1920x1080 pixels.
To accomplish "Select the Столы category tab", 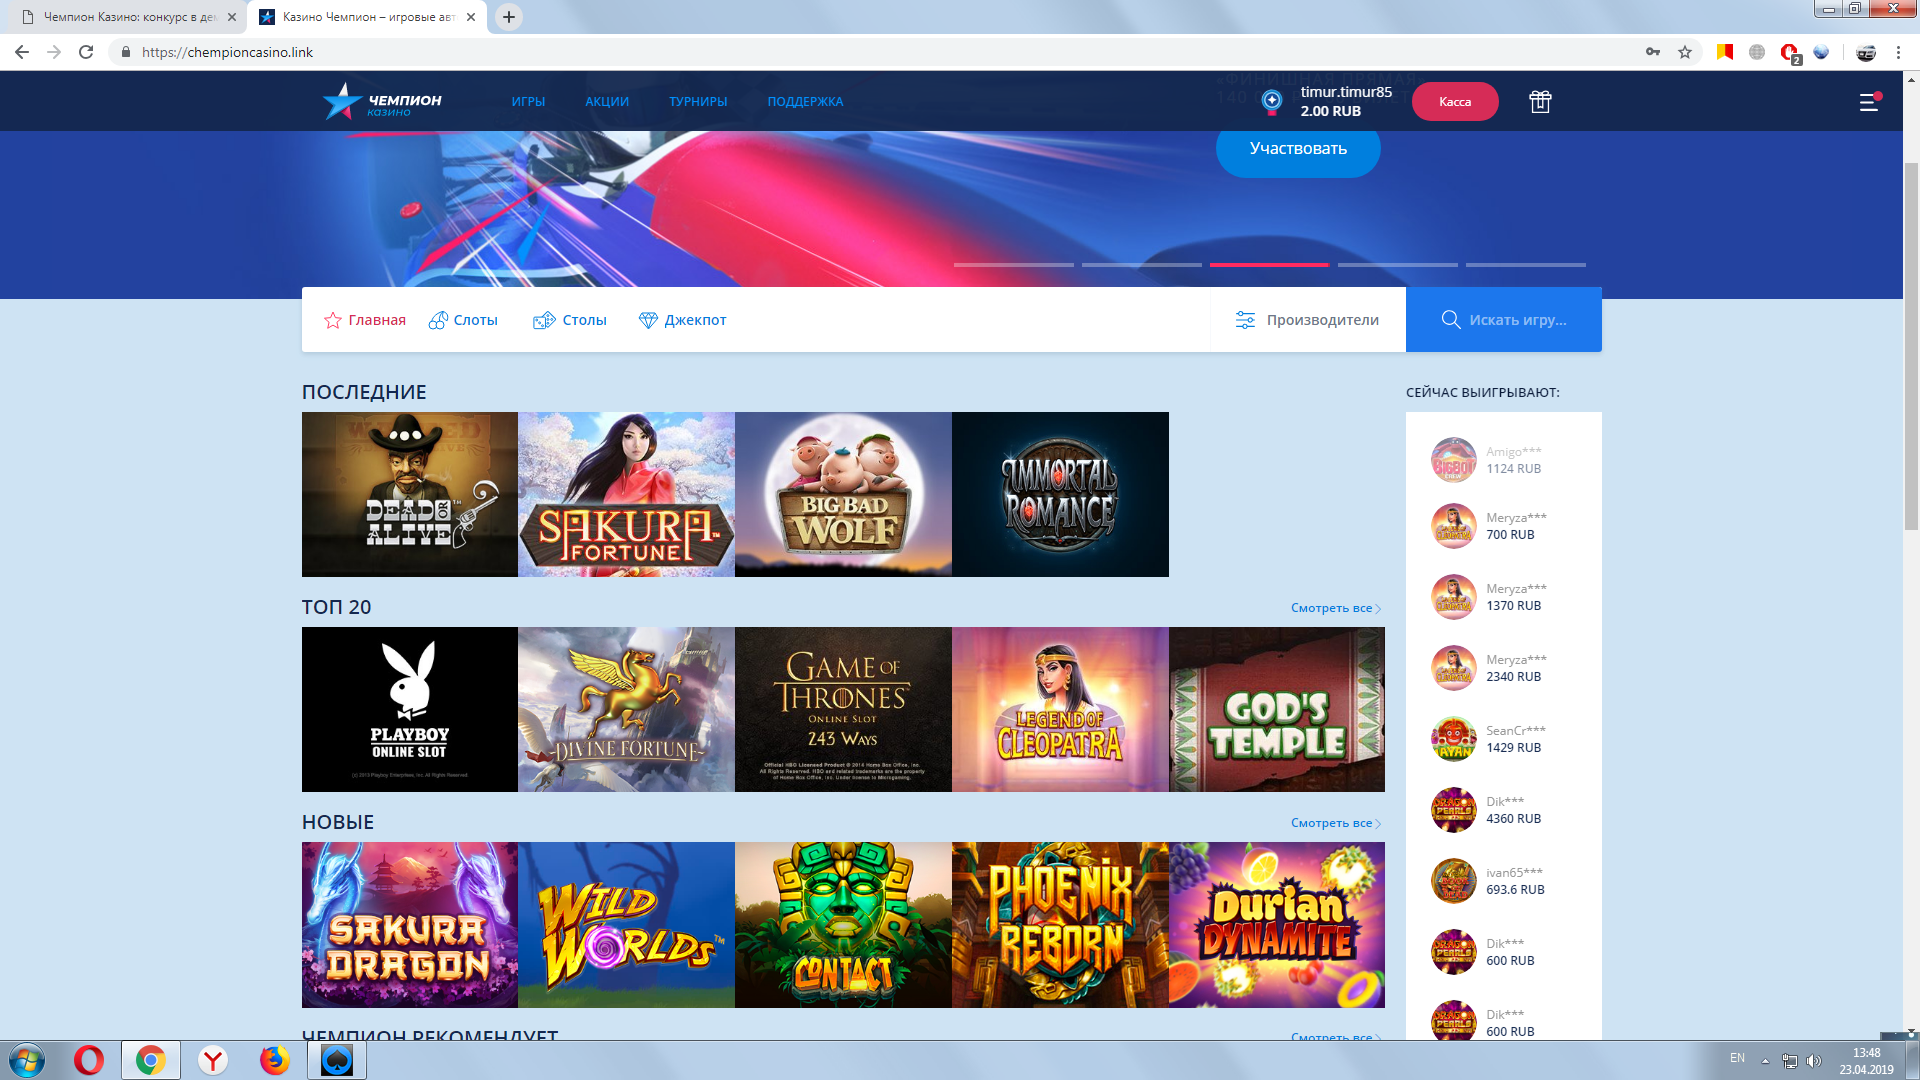I will (570, 320).
